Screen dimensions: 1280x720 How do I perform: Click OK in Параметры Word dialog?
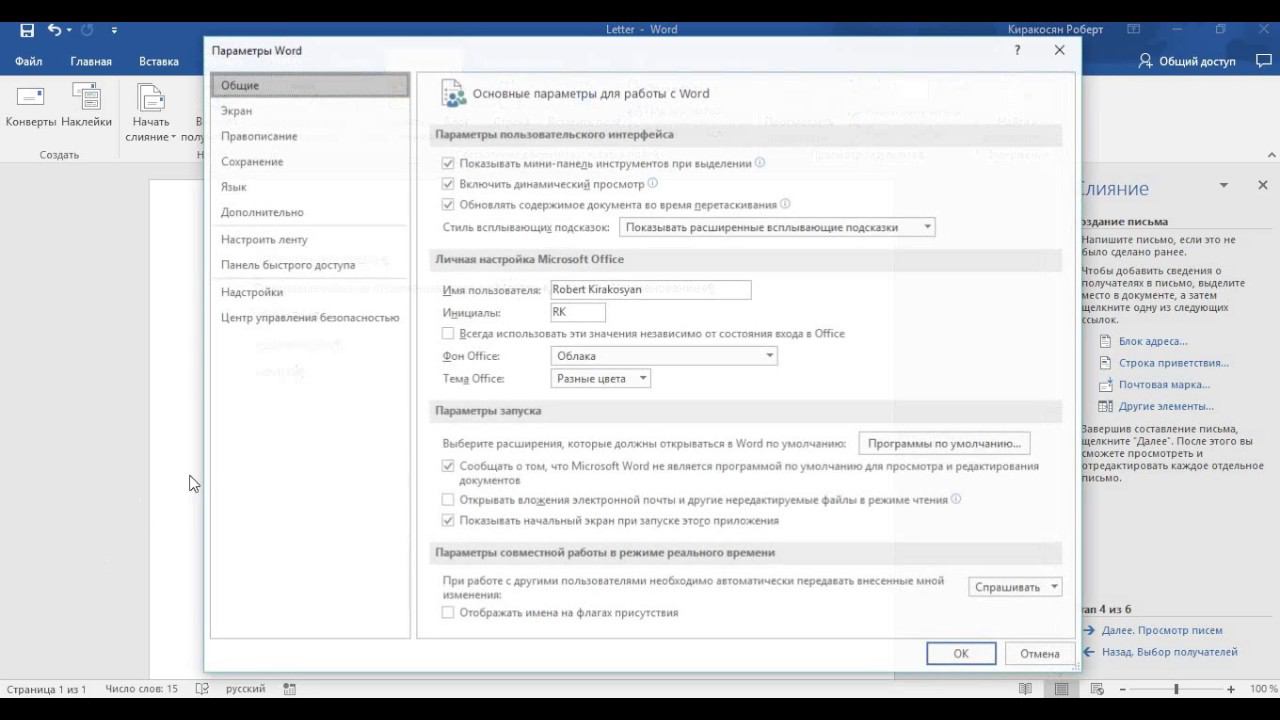tap(961, 653)
